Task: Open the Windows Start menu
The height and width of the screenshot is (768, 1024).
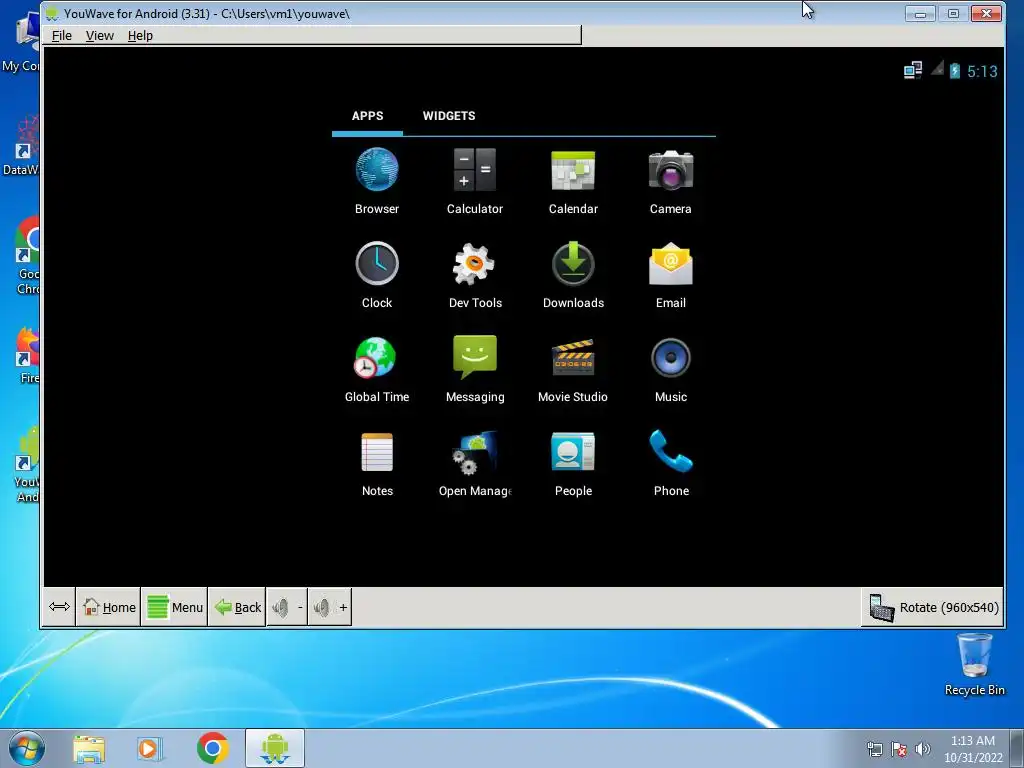Action: [x=27, y=748]
